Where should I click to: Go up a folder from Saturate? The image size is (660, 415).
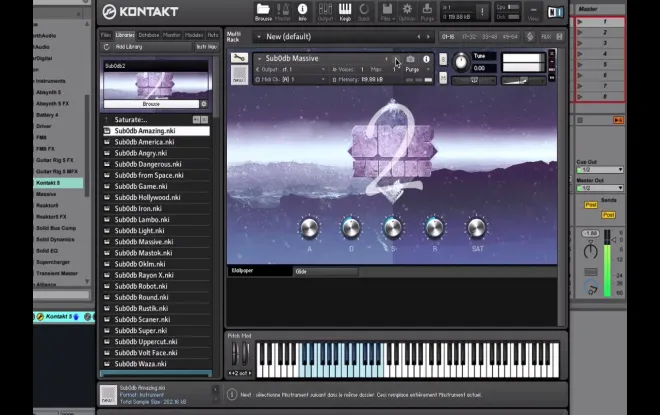point(106,120)
